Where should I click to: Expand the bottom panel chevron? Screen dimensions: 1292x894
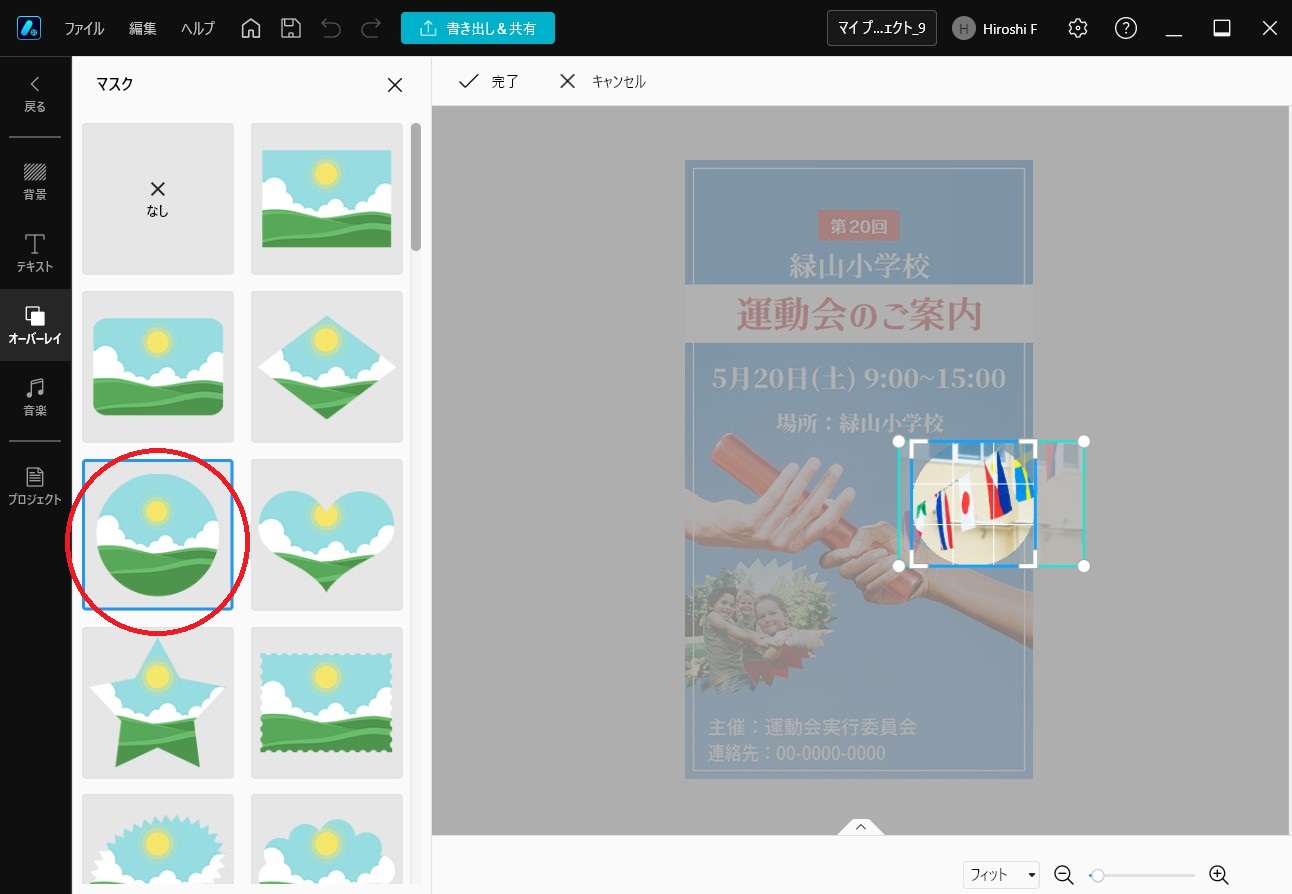pos(861,826)
